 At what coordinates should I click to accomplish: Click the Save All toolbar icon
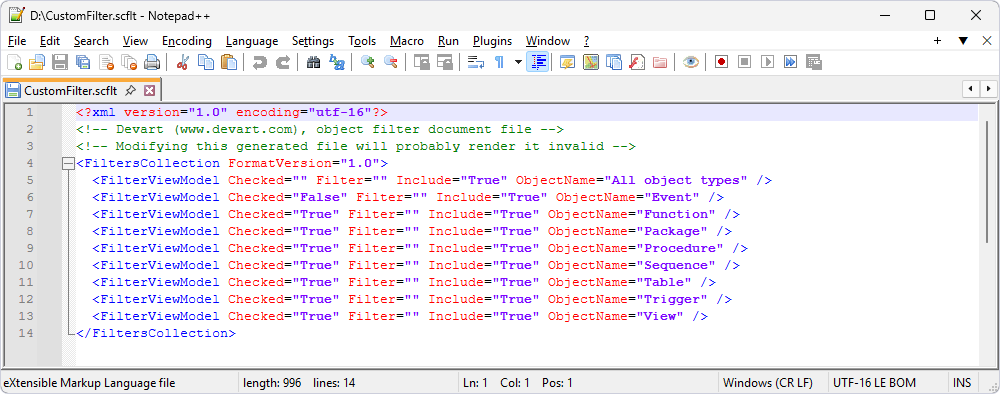[83, 62]
